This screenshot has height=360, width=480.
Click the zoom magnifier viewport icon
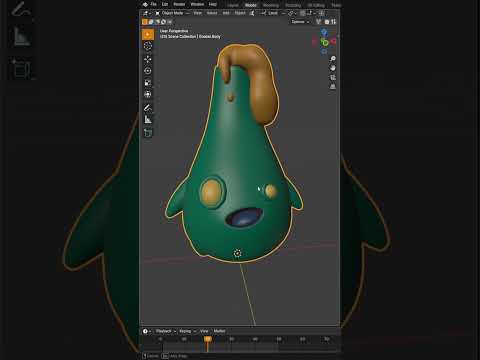tap(332, 59)
